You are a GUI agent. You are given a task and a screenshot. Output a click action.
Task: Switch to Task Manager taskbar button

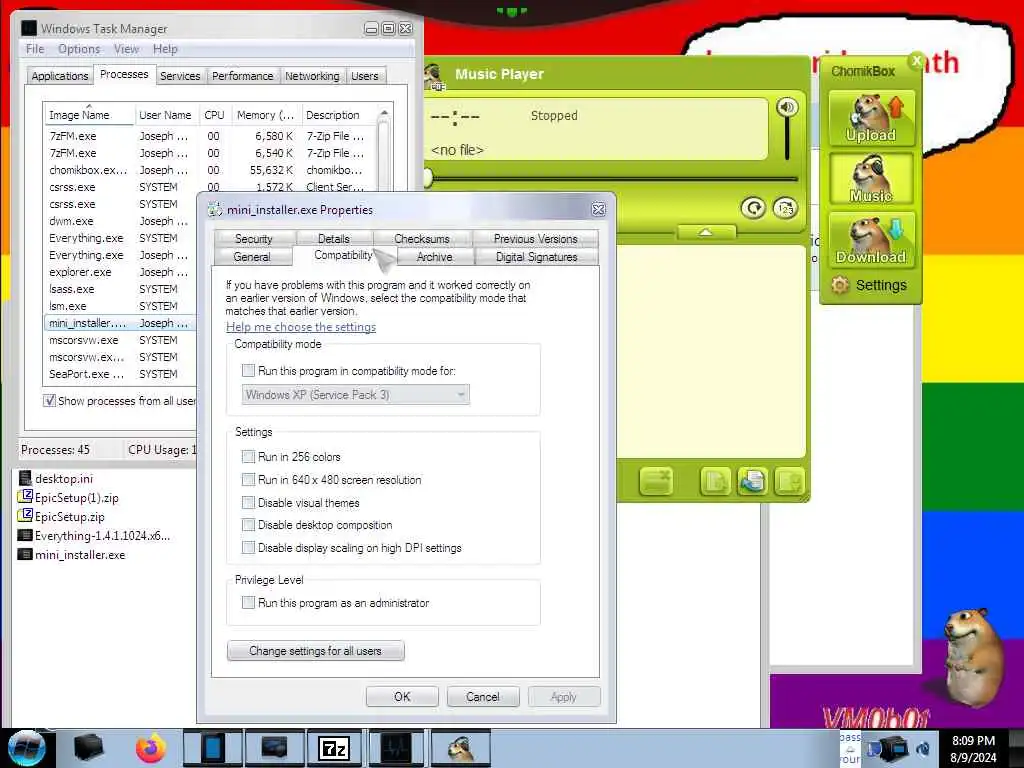[396, 748]
